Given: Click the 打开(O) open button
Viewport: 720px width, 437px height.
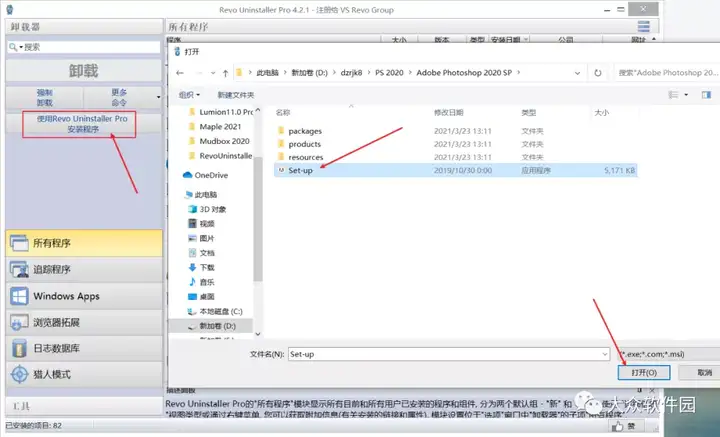Looking at the screenshot, I should pos(644,373).
